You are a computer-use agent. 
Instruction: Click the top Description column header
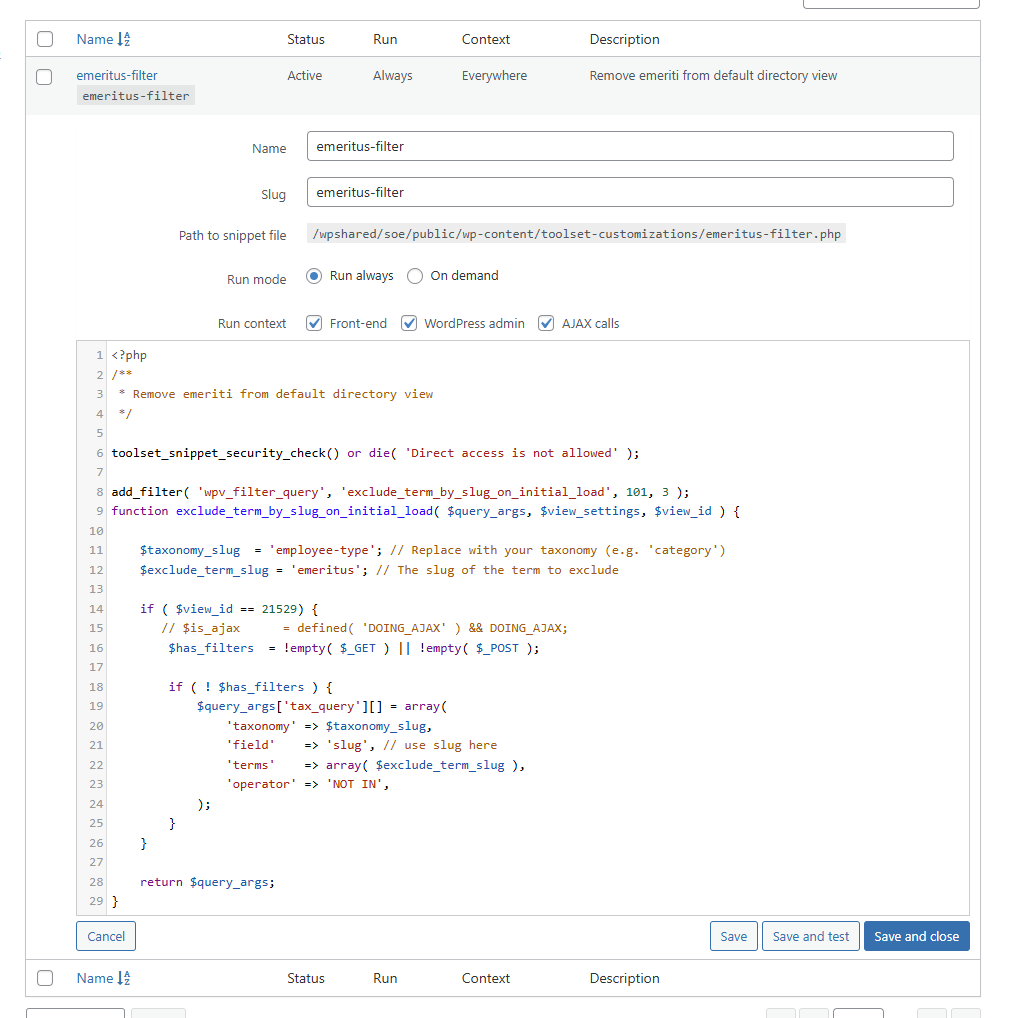click(x=625, y=40)
